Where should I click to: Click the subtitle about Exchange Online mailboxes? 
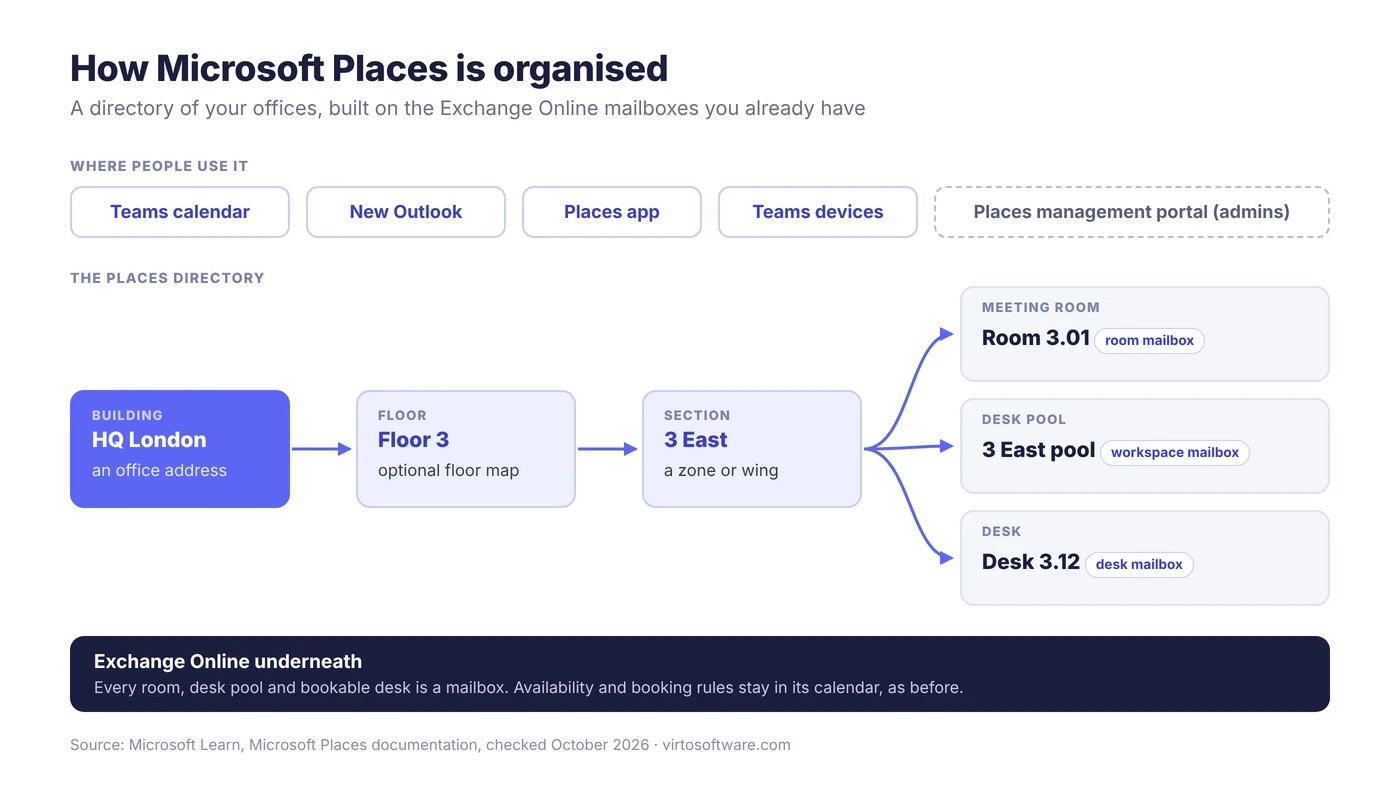468,108
